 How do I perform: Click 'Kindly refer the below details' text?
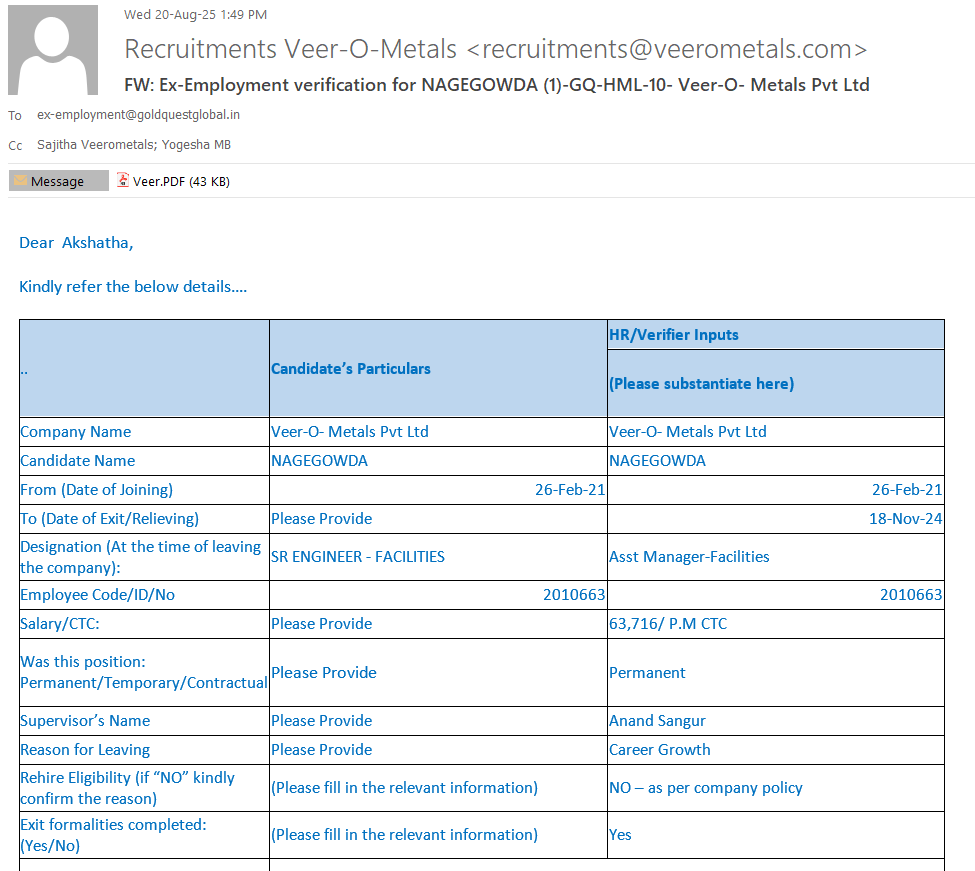point(133,287)
